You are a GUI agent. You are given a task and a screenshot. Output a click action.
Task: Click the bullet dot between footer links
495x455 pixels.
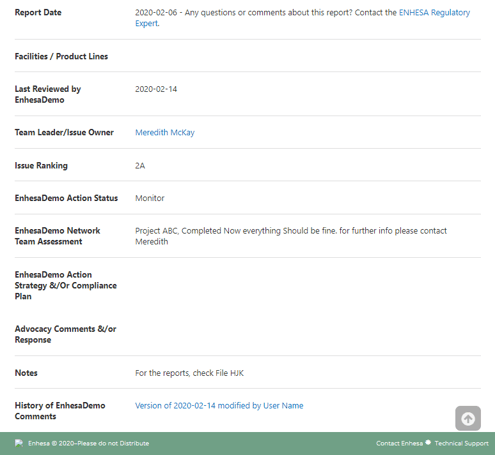428,442
